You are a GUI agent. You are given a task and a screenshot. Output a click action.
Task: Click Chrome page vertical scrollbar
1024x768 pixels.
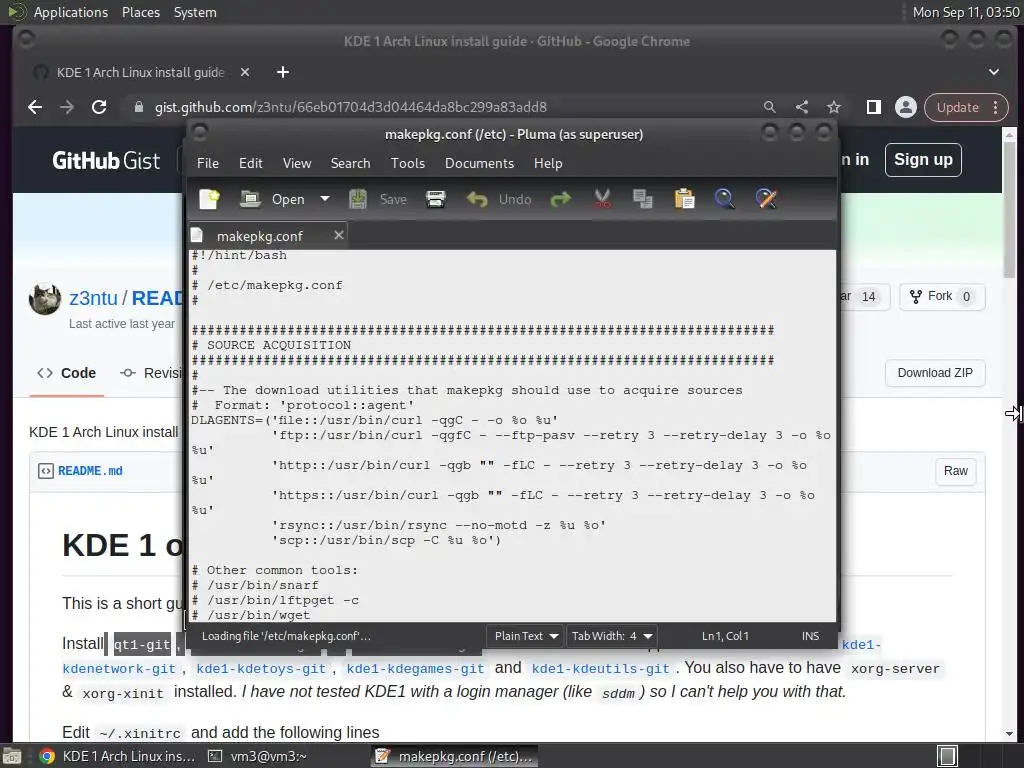[x=1010, y=209]
